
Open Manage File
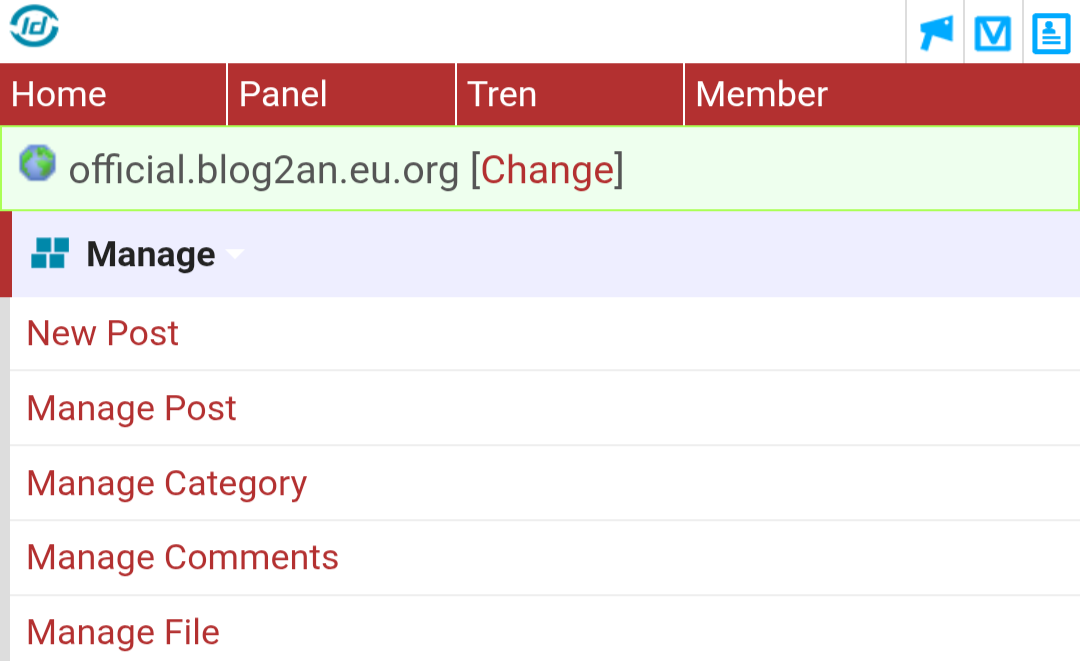(x=123, y=632)
